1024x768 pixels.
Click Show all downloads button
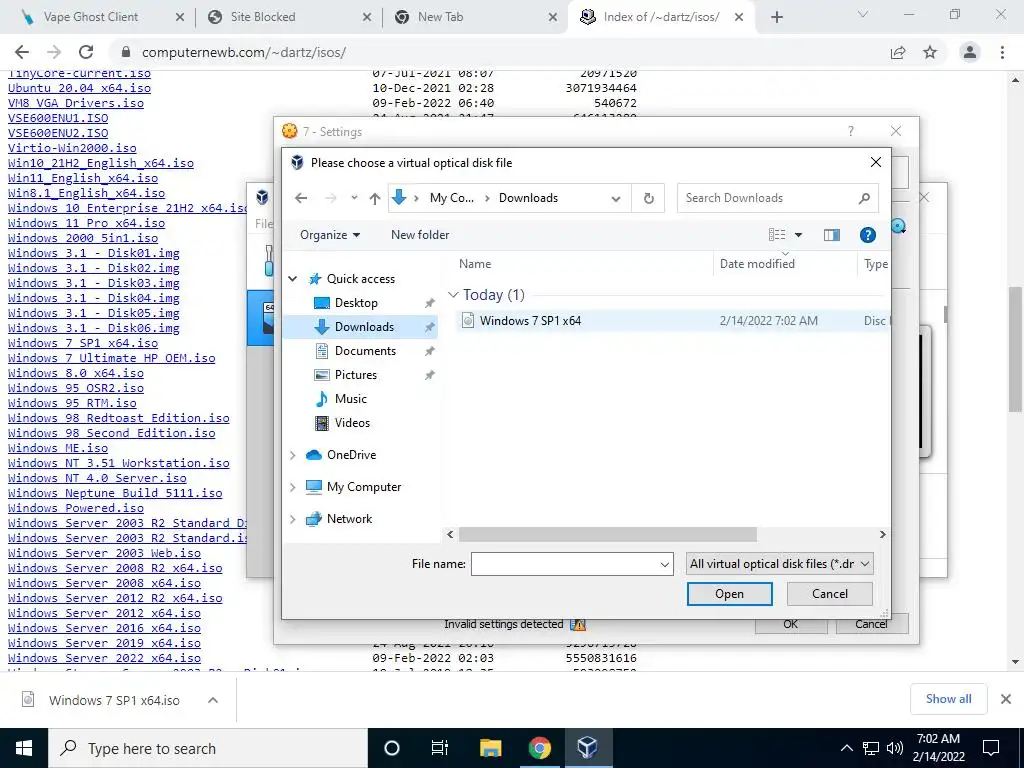(948, 699)
